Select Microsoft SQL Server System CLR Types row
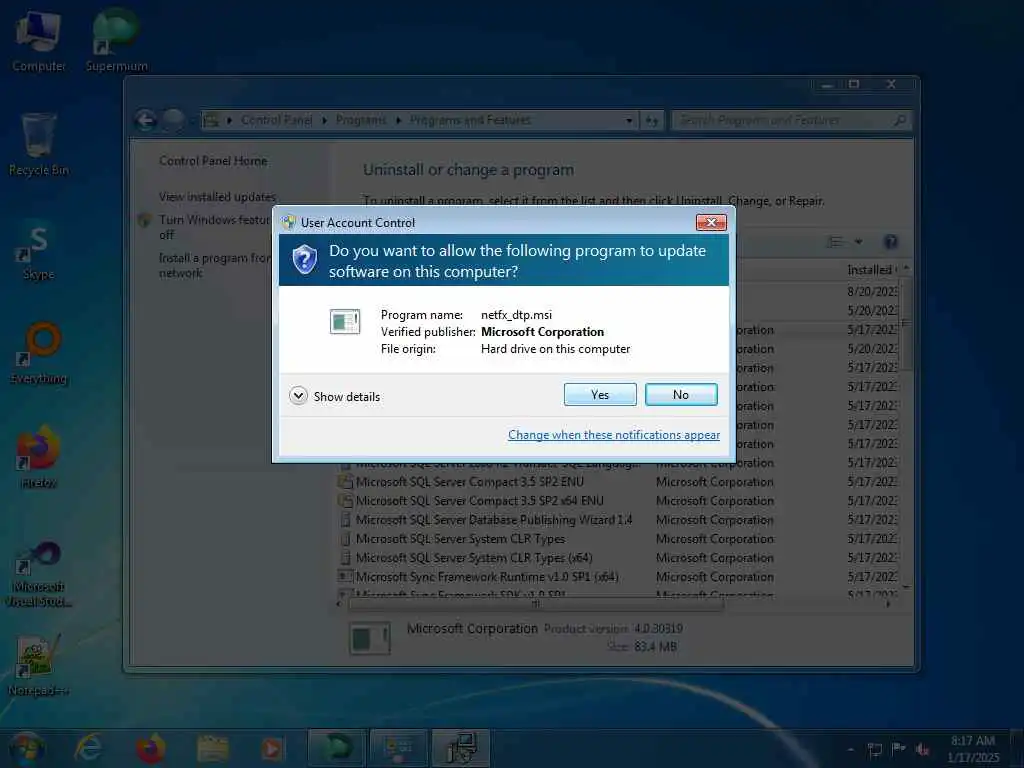This screenshot has width=1024, height=768. coord(618,539)
